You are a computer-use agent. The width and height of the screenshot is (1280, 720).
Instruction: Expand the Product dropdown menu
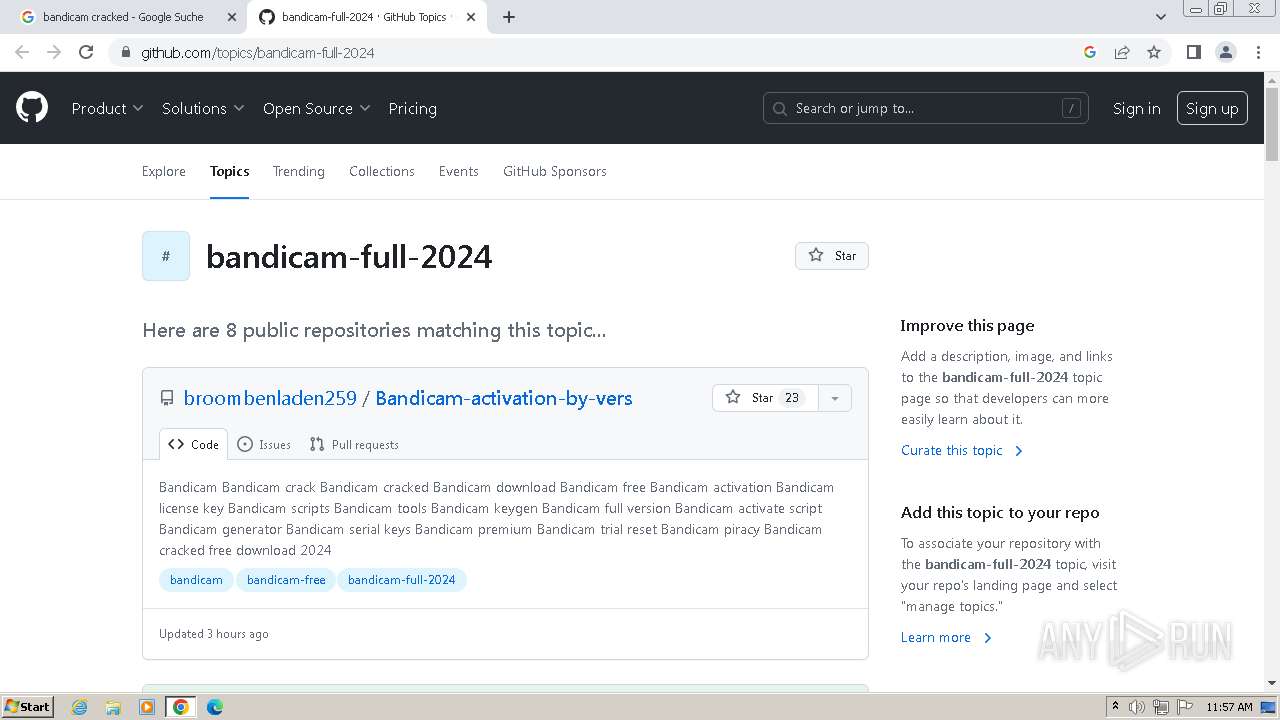[x=107, y=108]
